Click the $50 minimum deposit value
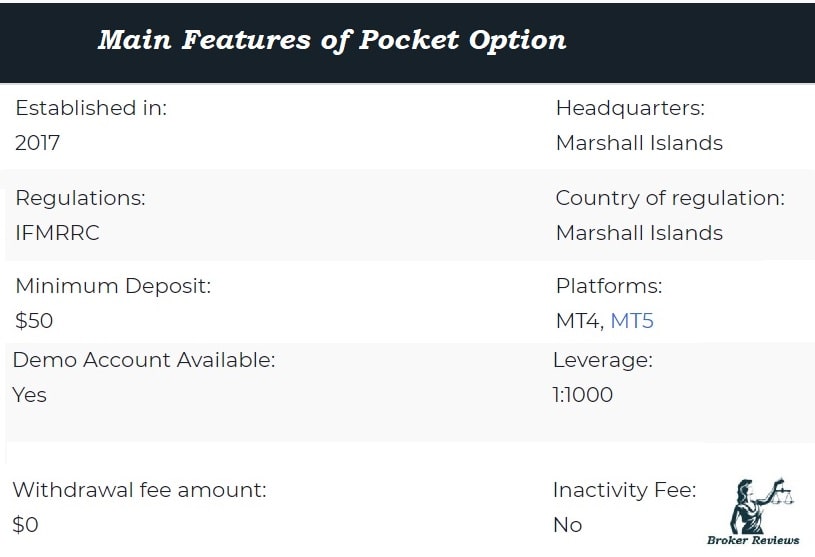 (34, 321)
